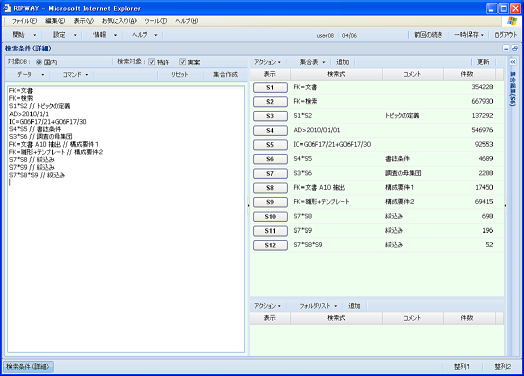Click the vertical sidebar tab labeled (S6)
The width and height of the screenshot is (524, 376).
[513, 89]
